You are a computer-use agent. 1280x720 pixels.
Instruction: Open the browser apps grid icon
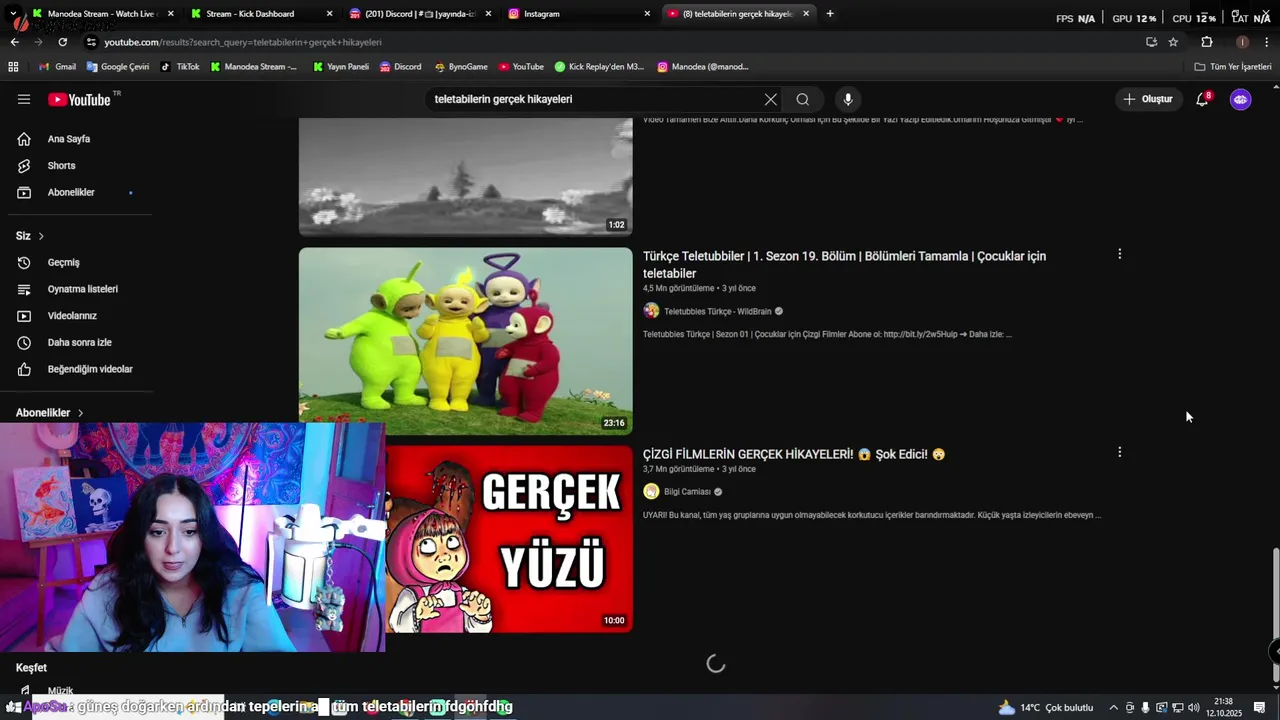coord(13,67)
